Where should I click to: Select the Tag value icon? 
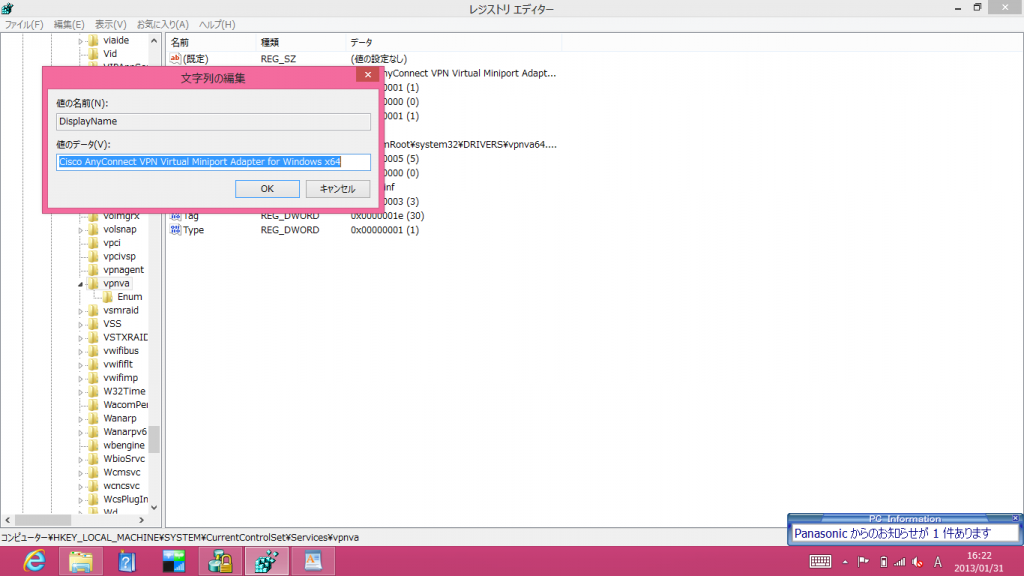175,216
